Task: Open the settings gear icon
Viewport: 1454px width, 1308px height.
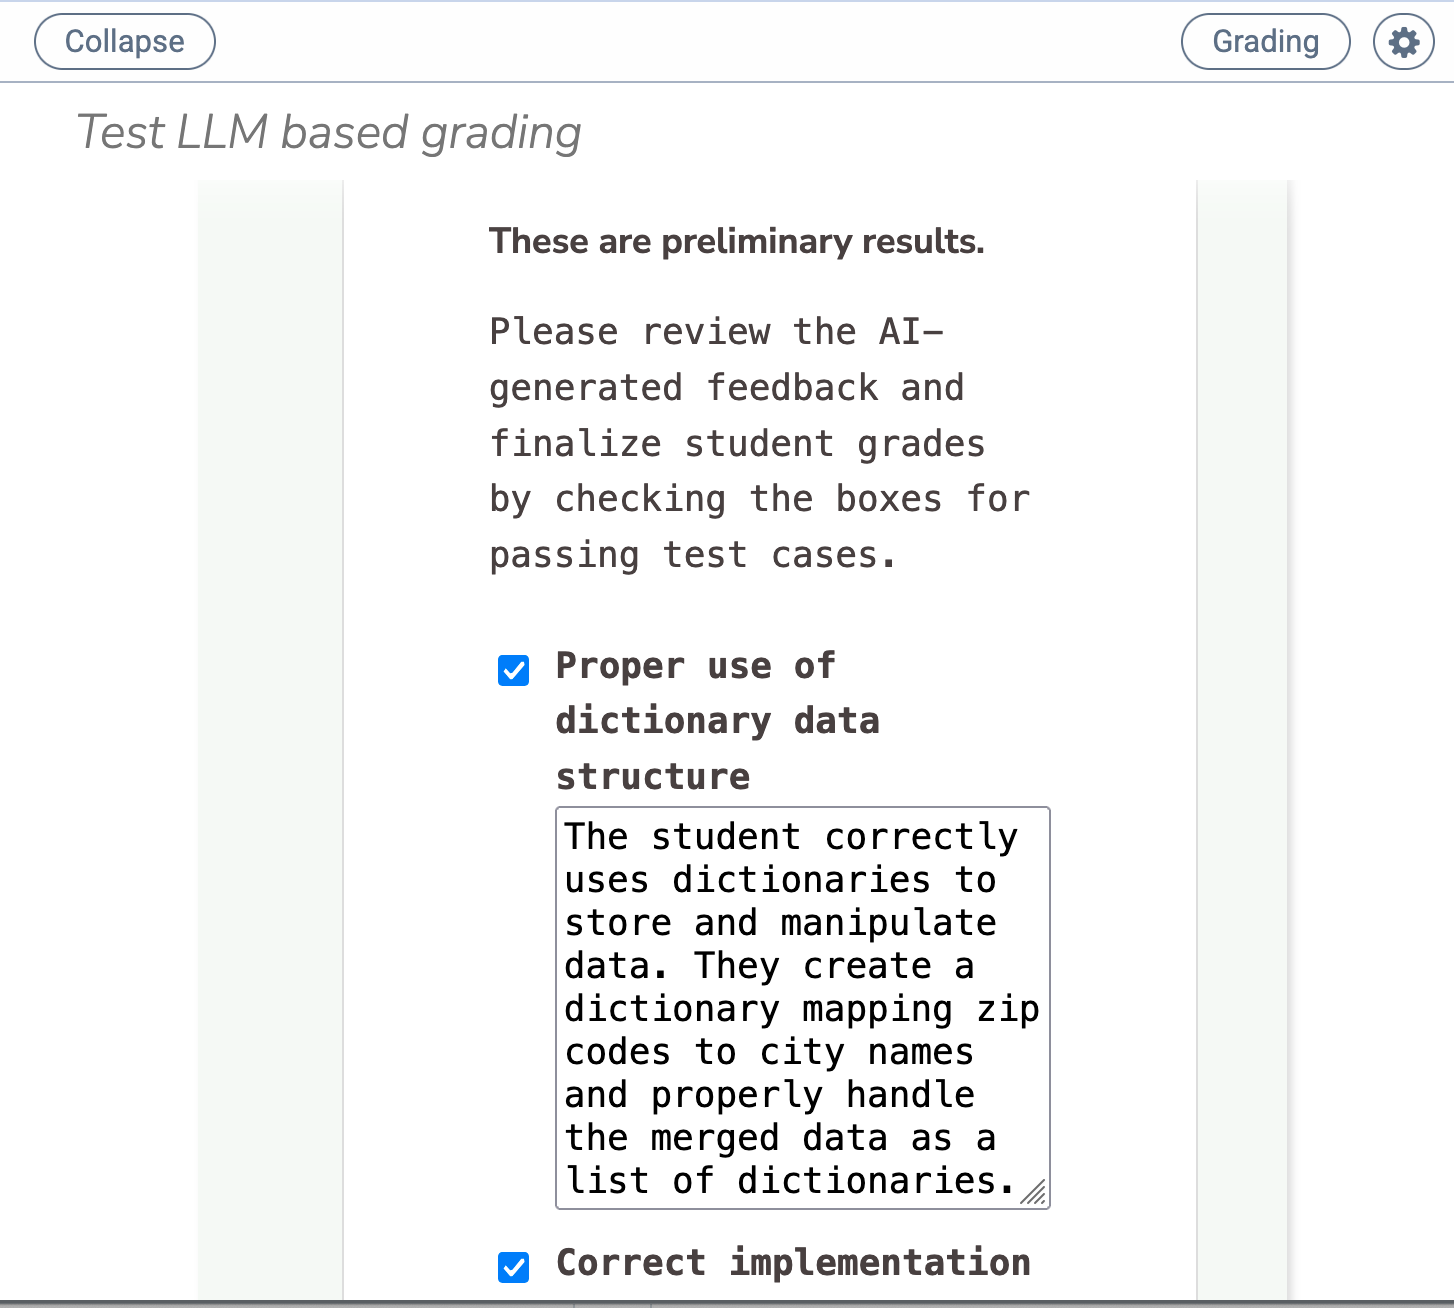Action: (x=1404, y=42)
